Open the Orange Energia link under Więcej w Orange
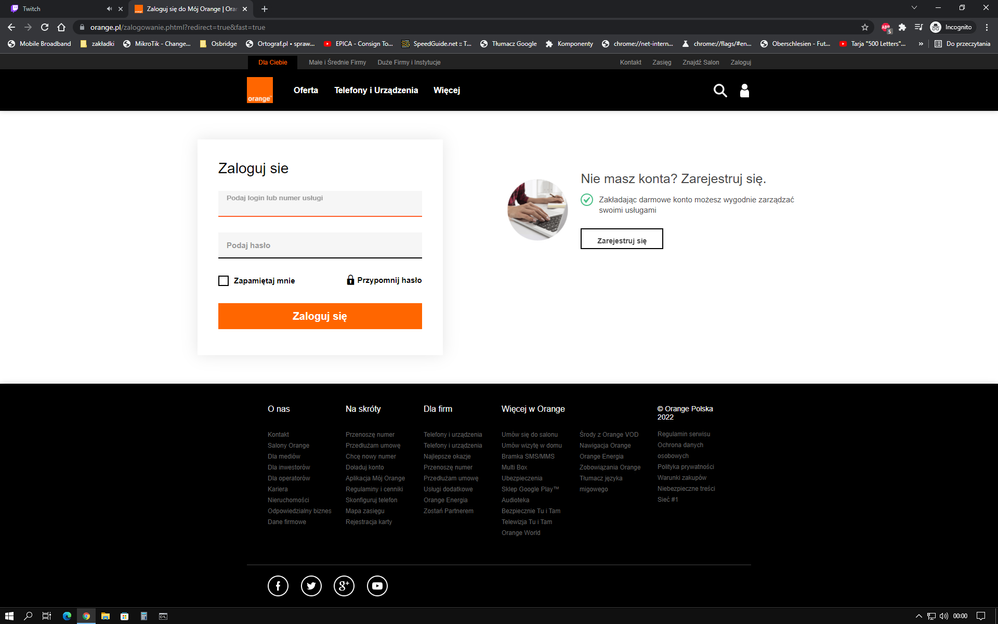Image resolution: width=998 pixels, height=624 pixels. [x=601, y=457]
